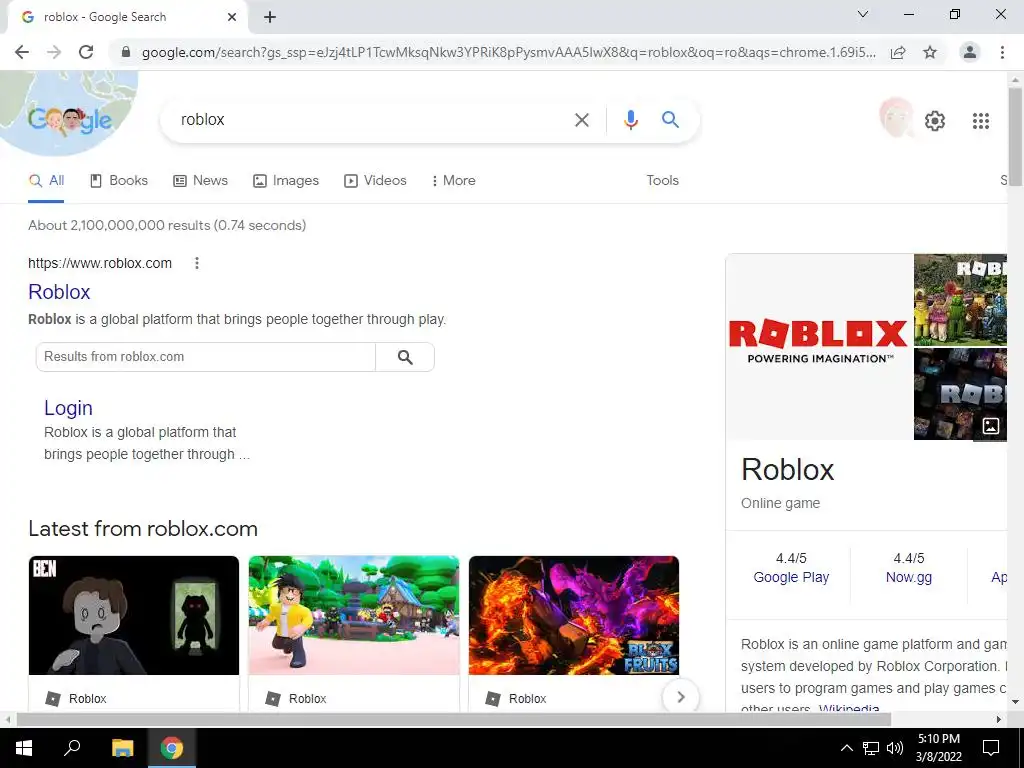This screenshot has width=1024, height=768.
Task: Open options for the roblox.com result
Action: [197, 263]
